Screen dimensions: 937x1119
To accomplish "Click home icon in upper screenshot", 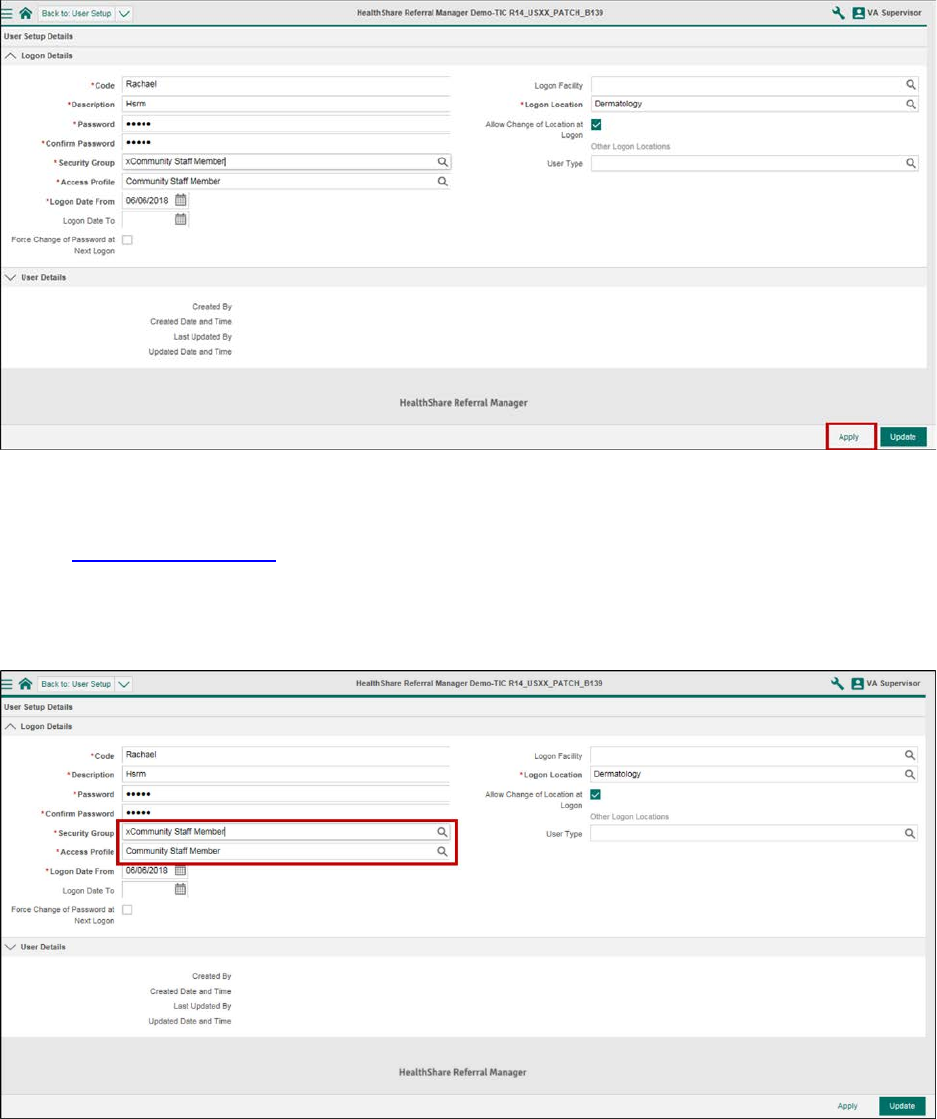I will (x=26, y=13).
